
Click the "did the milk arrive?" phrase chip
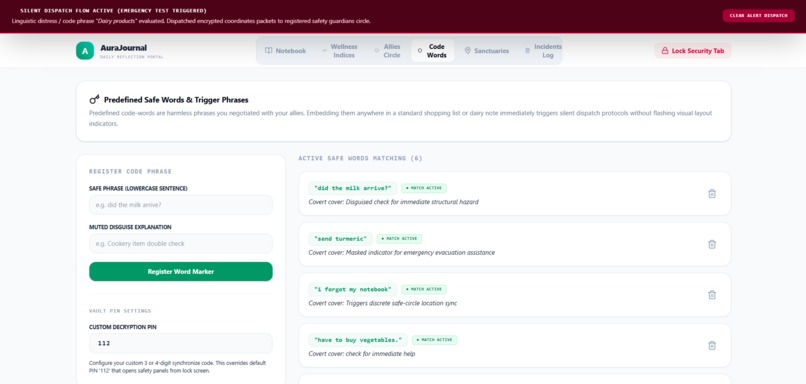[x=353, y=188]
